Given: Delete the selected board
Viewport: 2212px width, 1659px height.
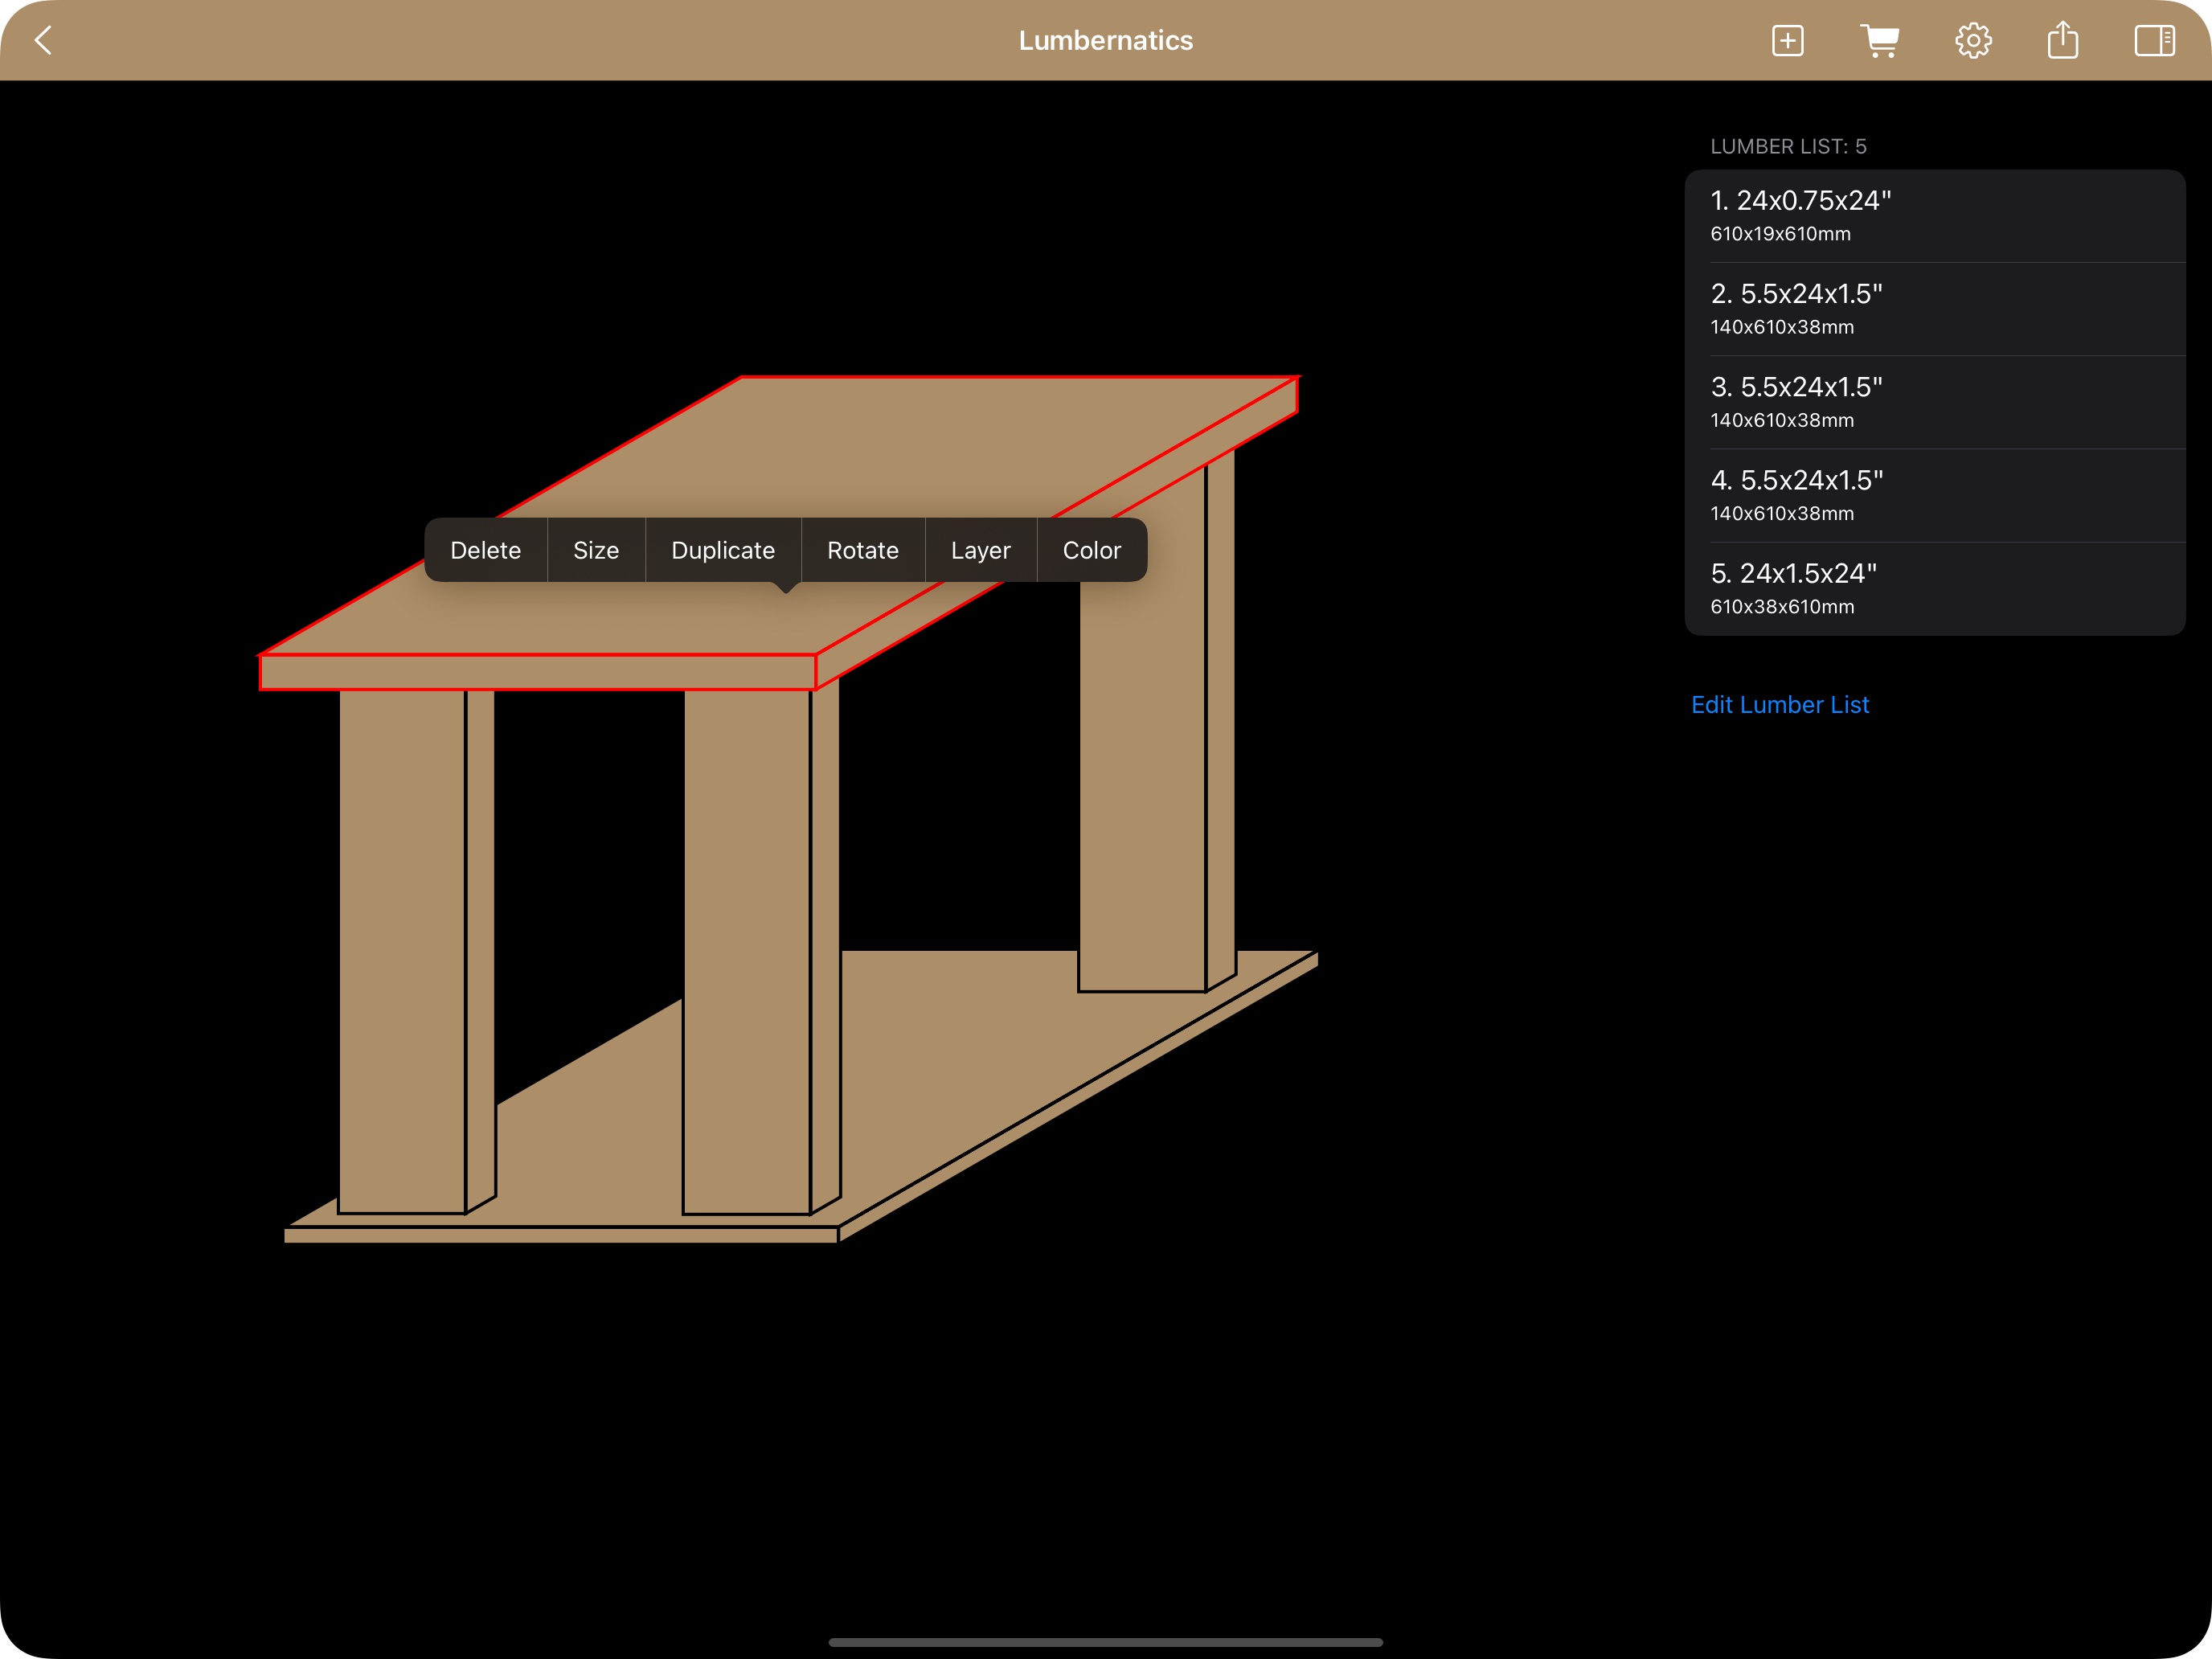Looking at the screenshot, I should click(x=486, y=550).
